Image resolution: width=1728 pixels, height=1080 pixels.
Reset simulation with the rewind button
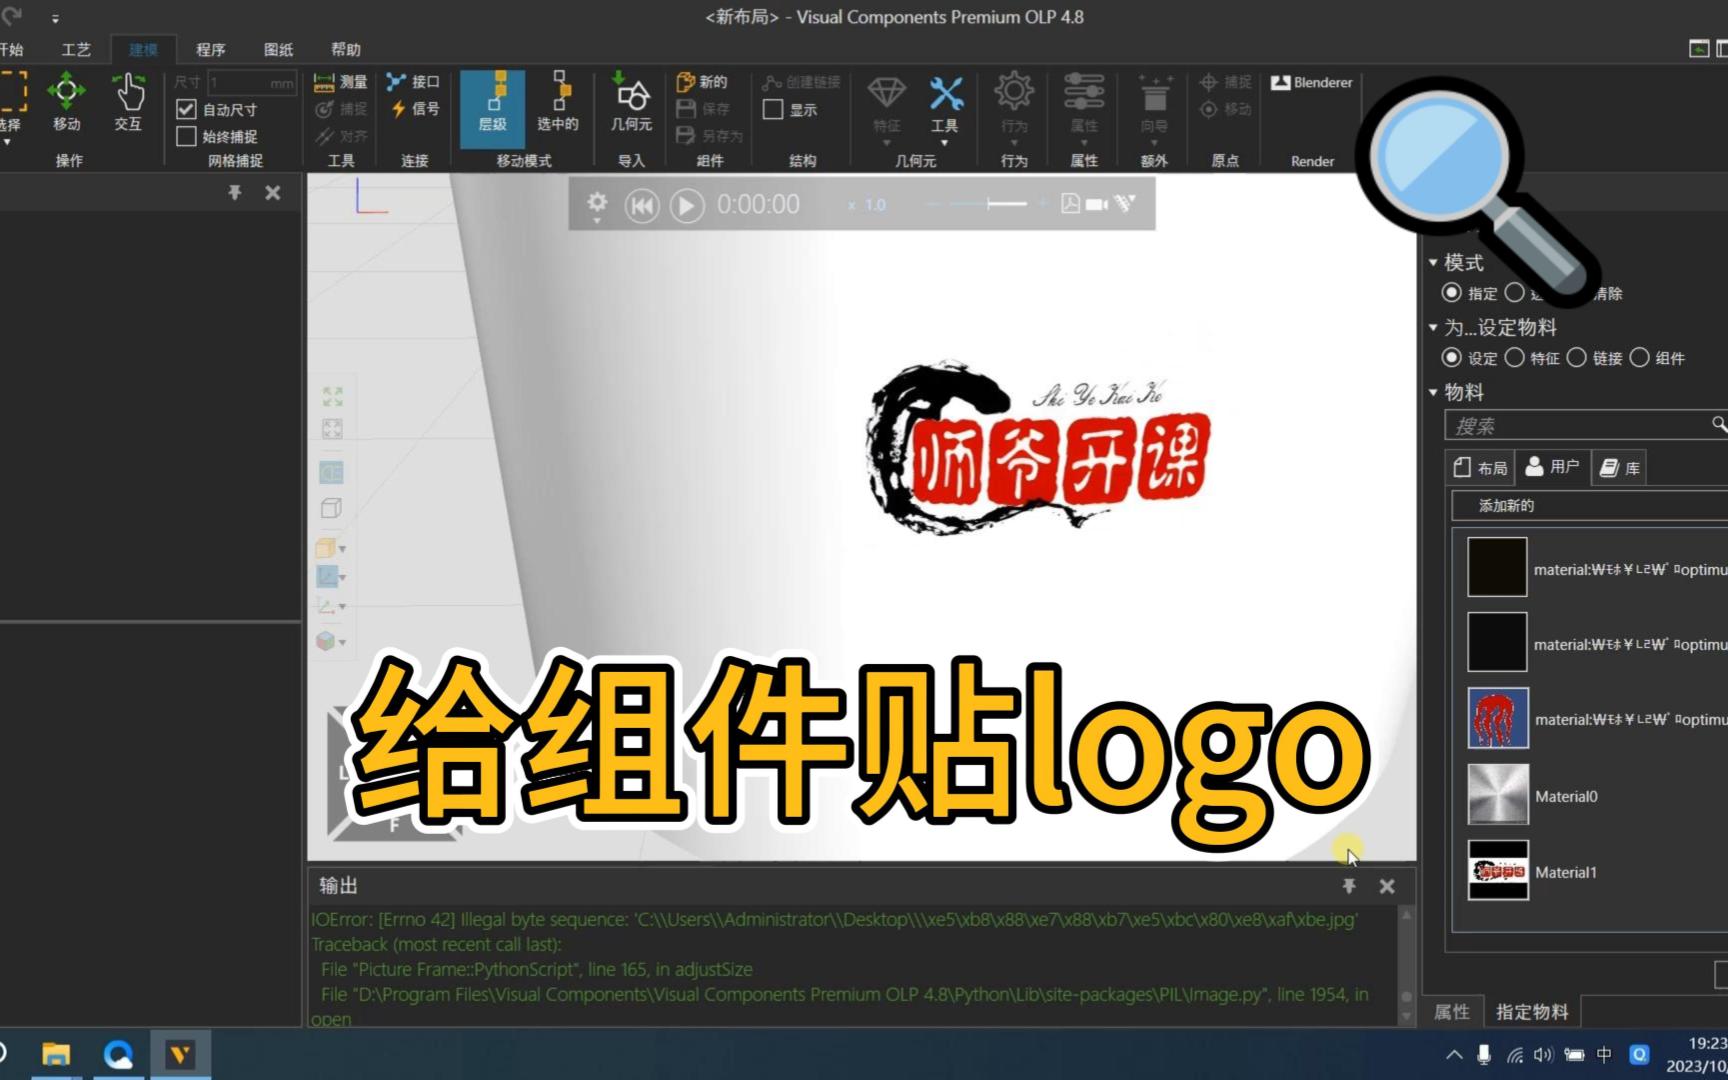[x=641, y=206]
